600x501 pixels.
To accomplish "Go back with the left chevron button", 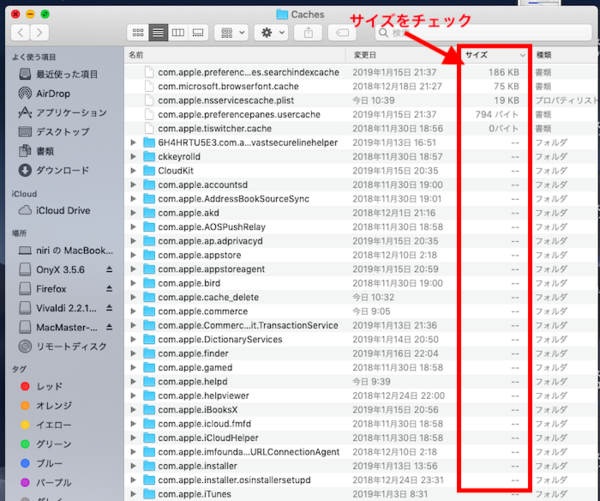I will click(21, 33).
